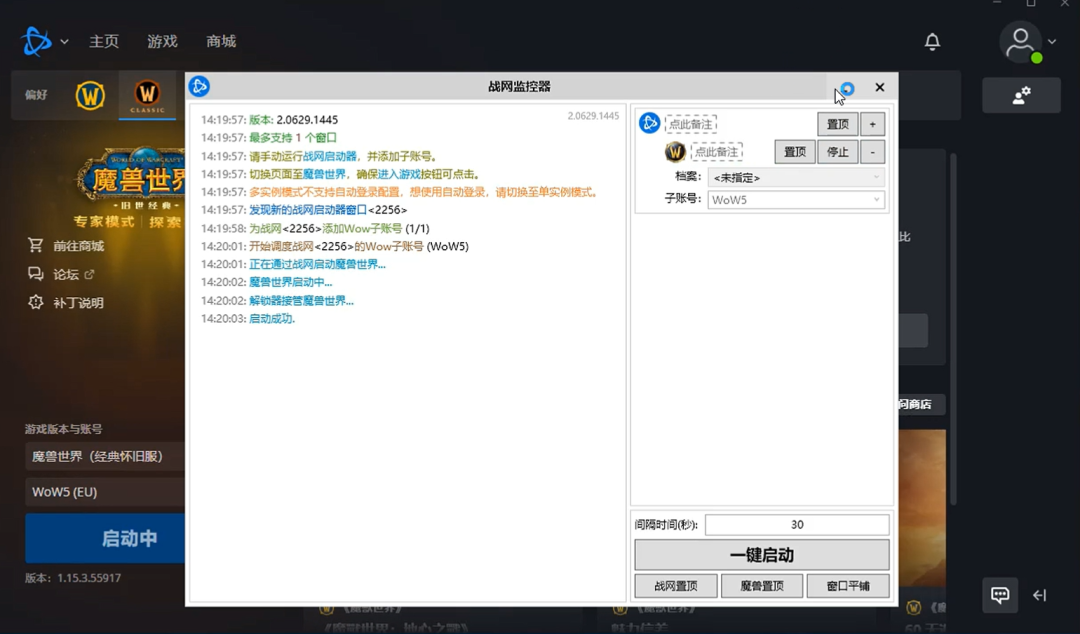Click the plus button to add sub-account
Viewport: 1080px width, 634px height.
[873, 124]
